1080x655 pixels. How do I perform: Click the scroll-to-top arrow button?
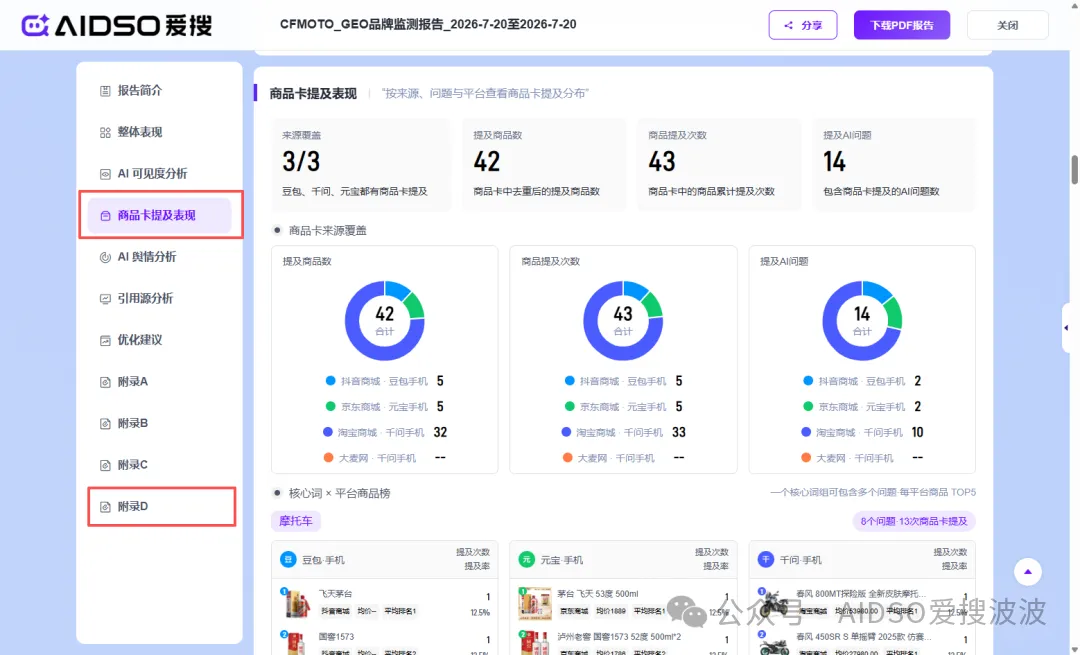click(1027, 572)
